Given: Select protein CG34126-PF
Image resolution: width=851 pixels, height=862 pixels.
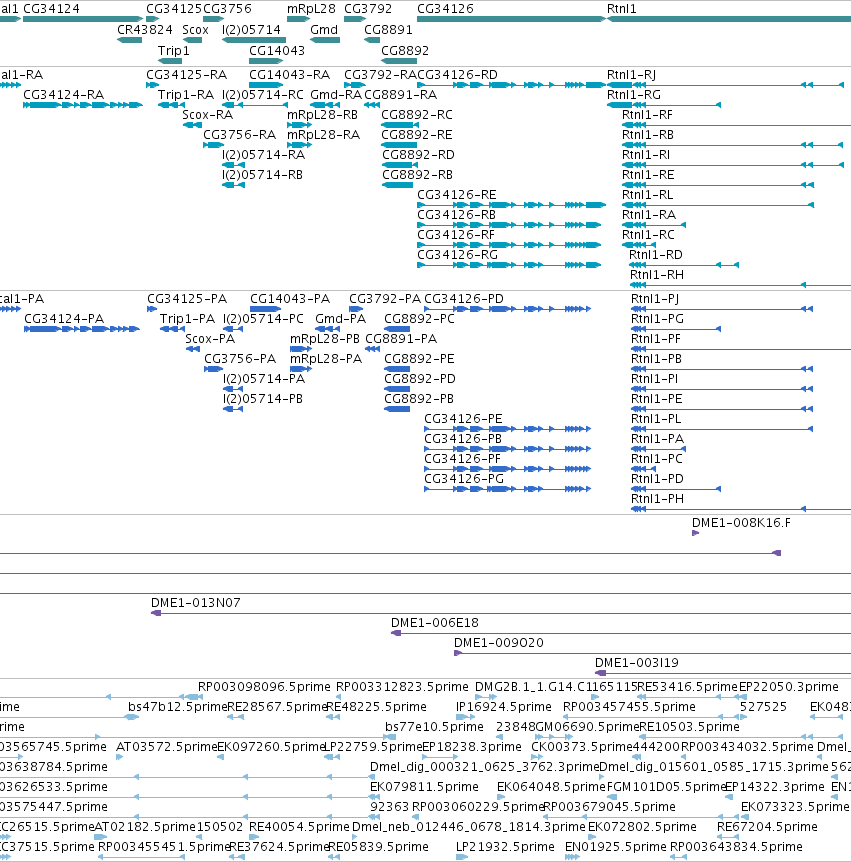Looking at the screenshot, I should click(462, 458).
